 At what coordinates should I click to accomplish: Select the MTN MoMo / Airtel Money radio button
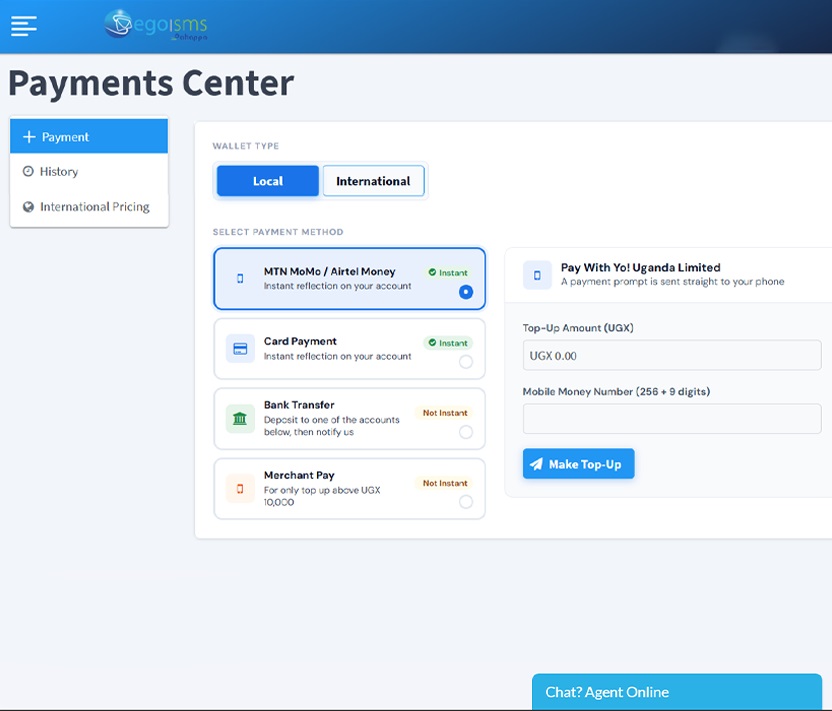pyautogui.click(x=465, y=292)
